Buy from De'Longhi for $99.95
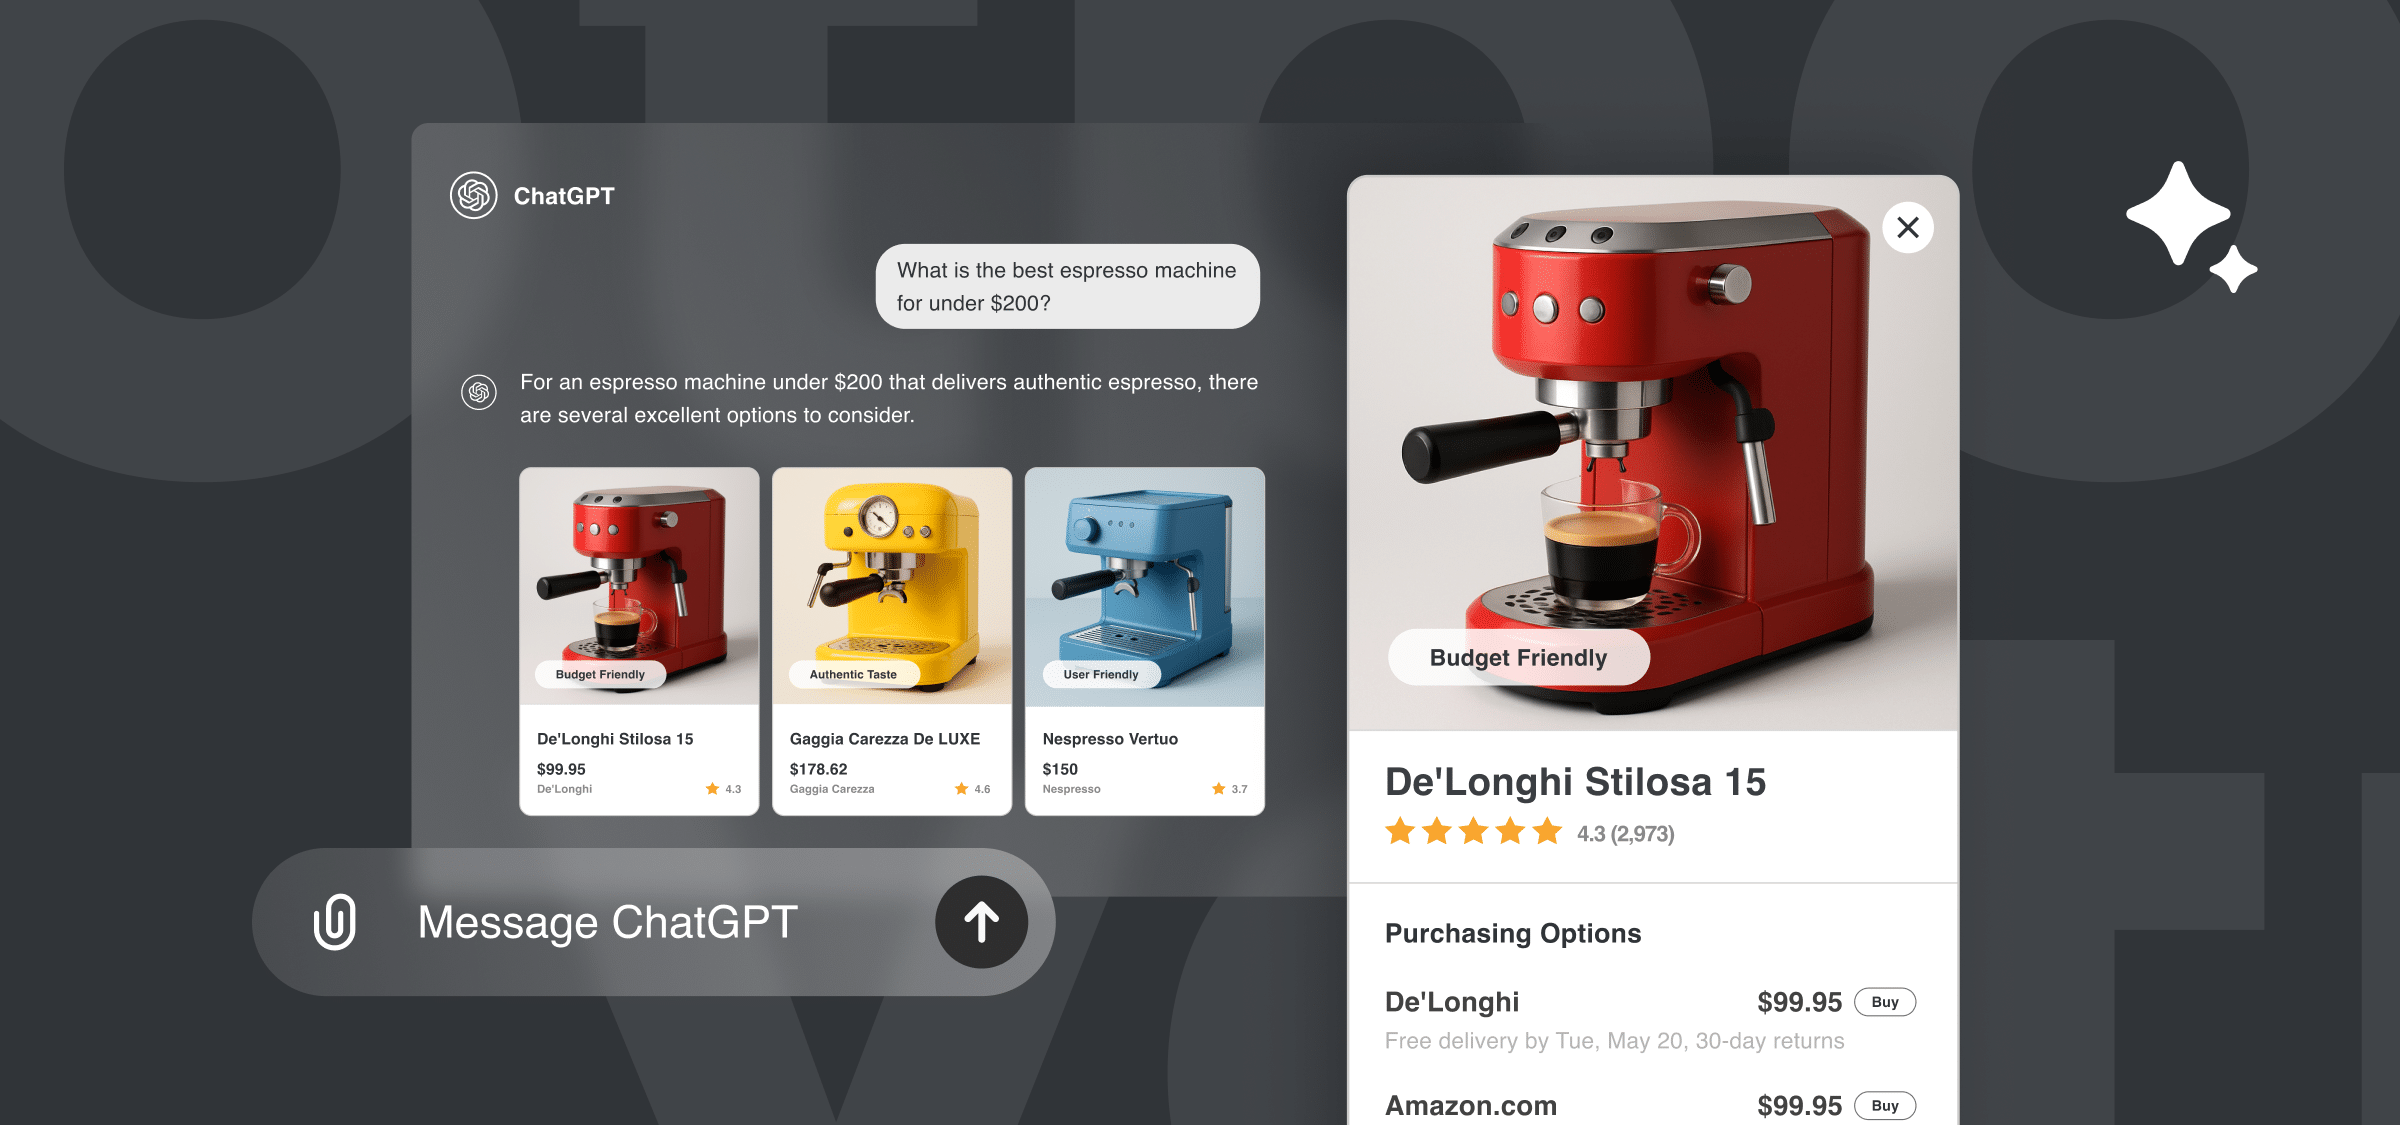2400x1125 pixels. tap(1885, 1002)
